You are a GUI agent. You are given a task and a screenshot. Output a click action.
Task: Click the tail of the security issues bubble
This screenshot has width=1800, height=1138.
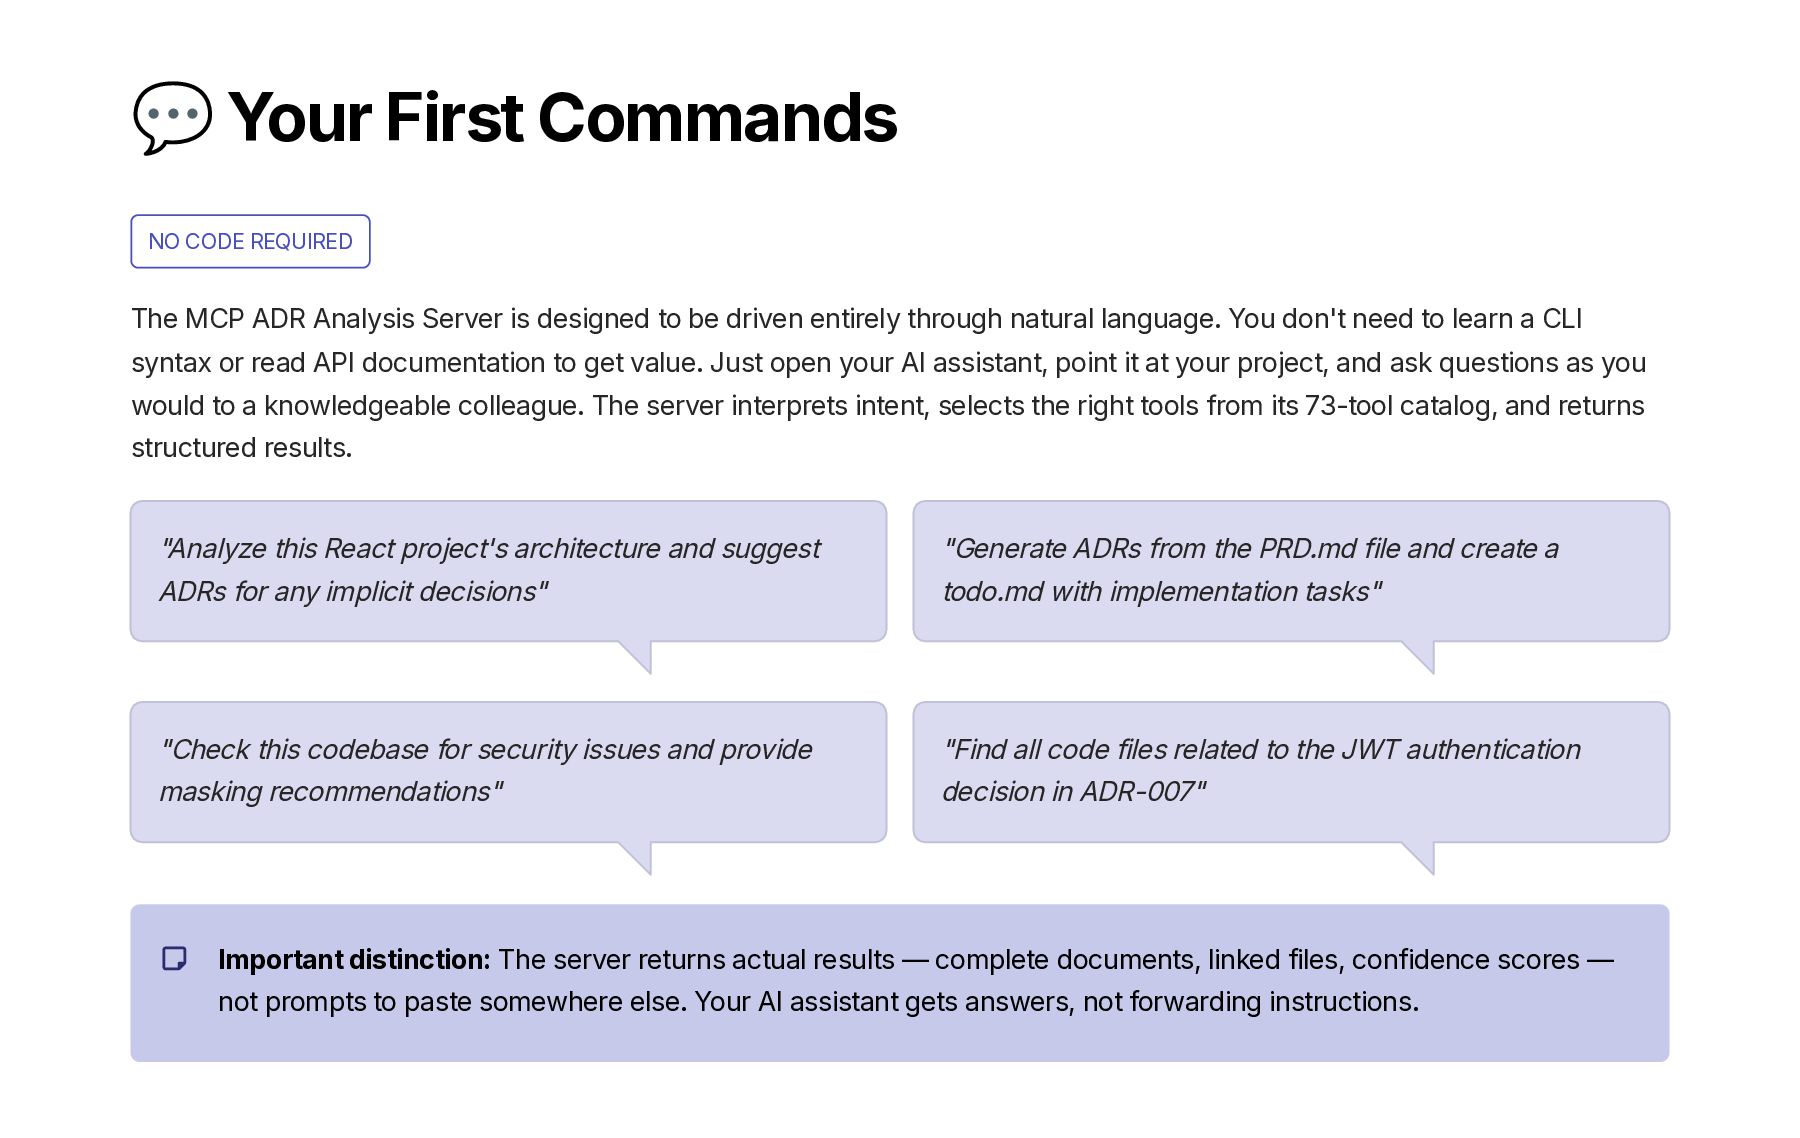(638, 857)
